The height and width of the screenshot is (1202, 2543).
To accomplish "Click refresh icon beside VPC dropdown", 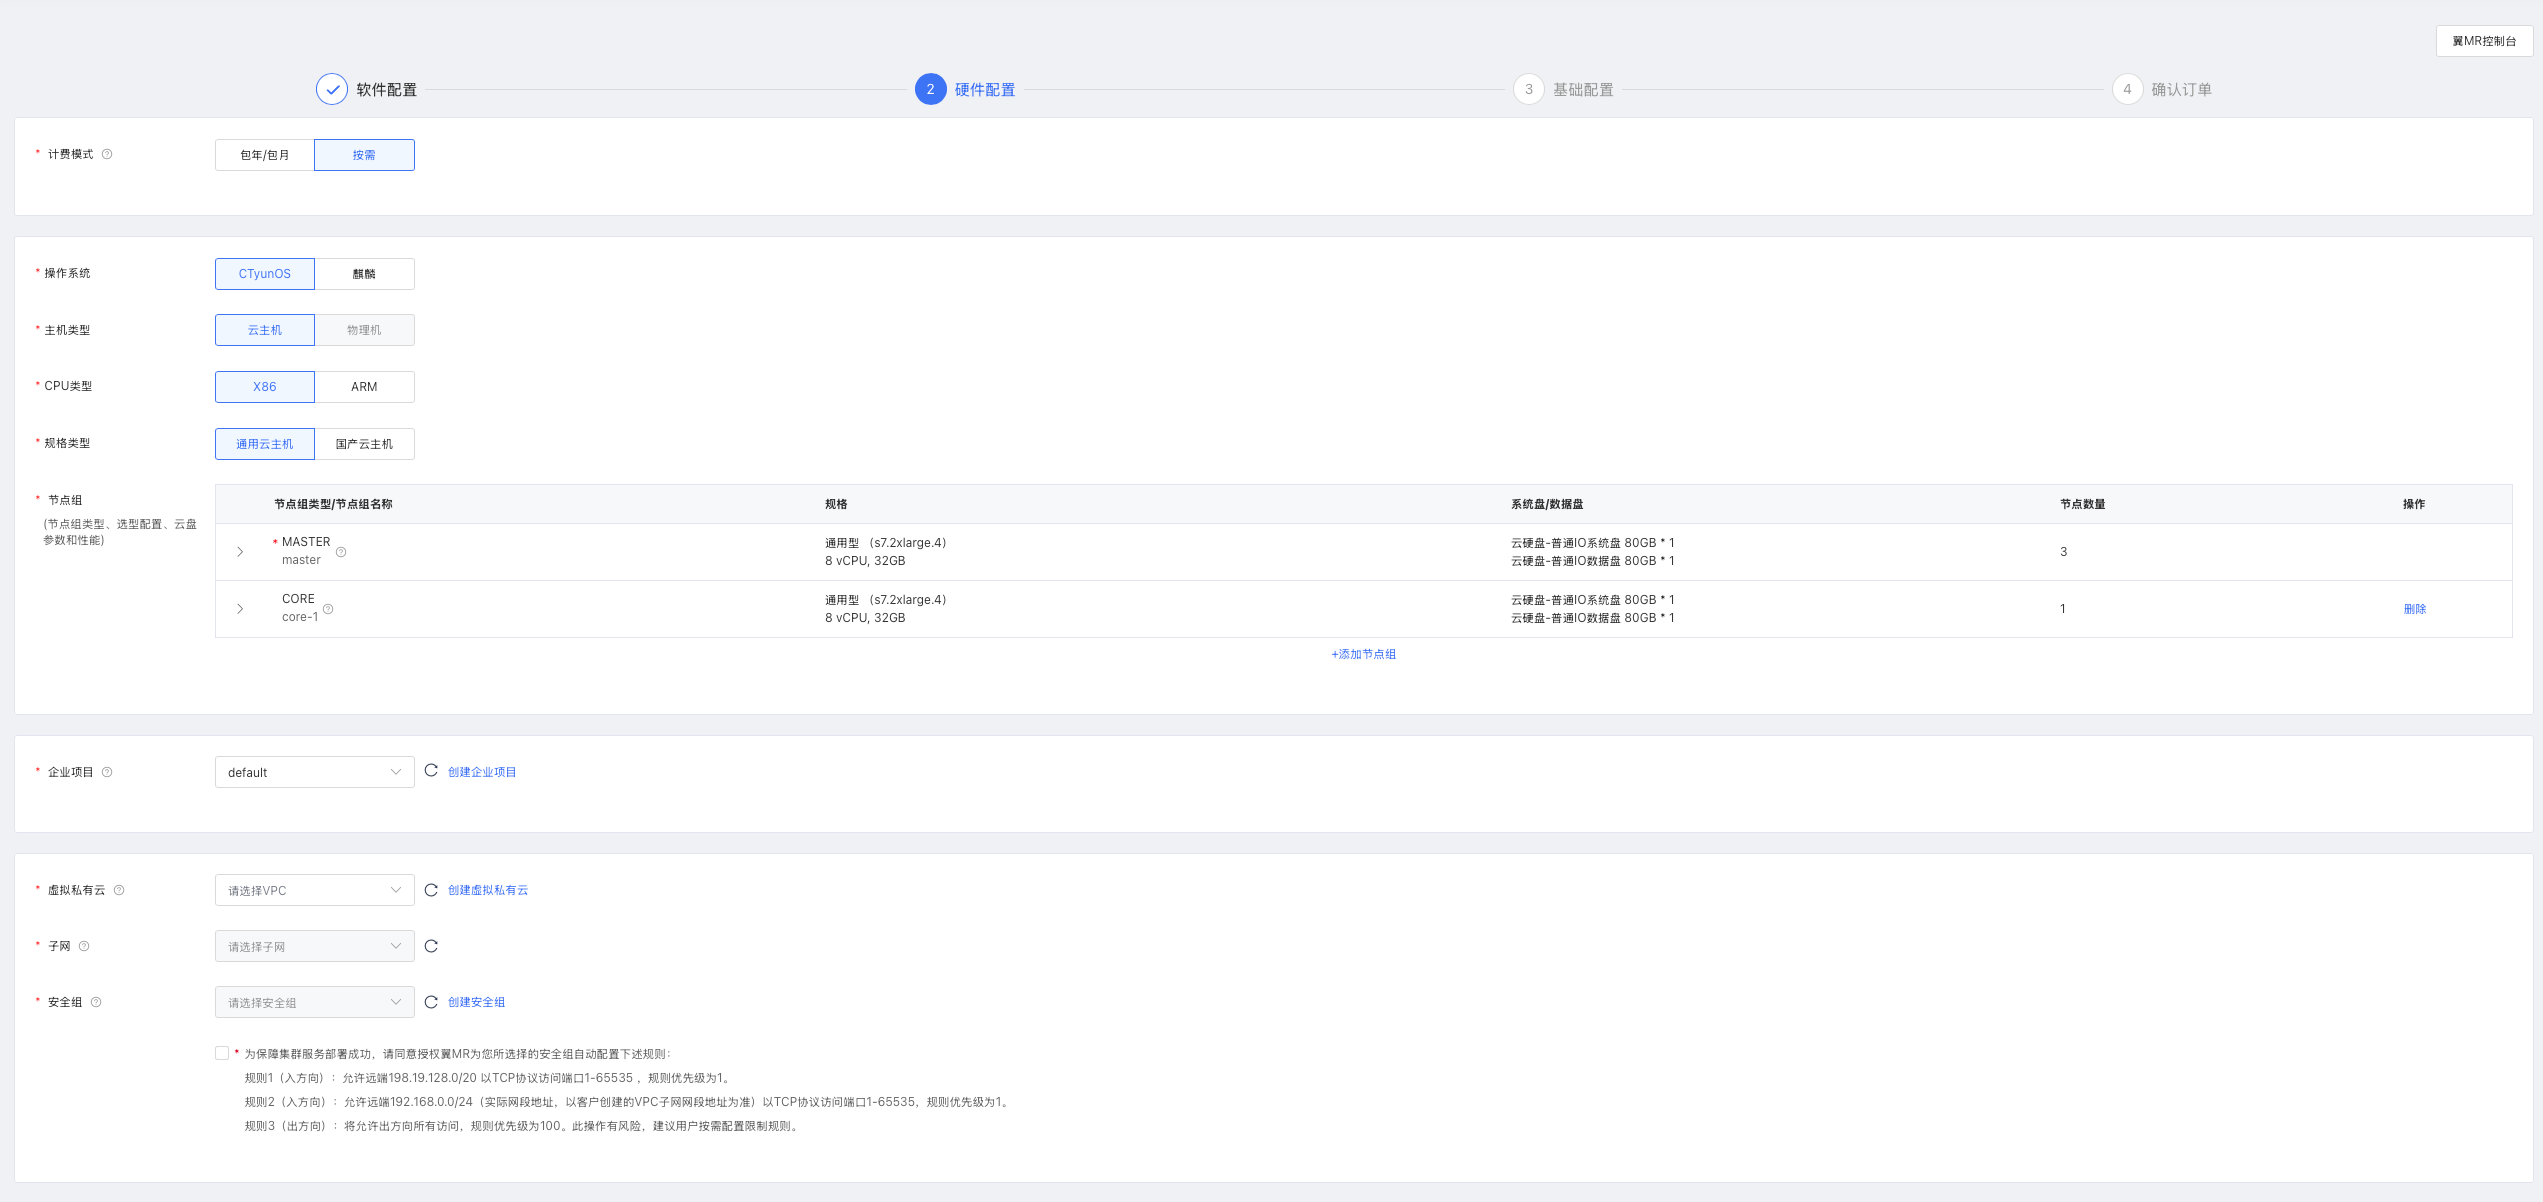I will click(431, 890).
